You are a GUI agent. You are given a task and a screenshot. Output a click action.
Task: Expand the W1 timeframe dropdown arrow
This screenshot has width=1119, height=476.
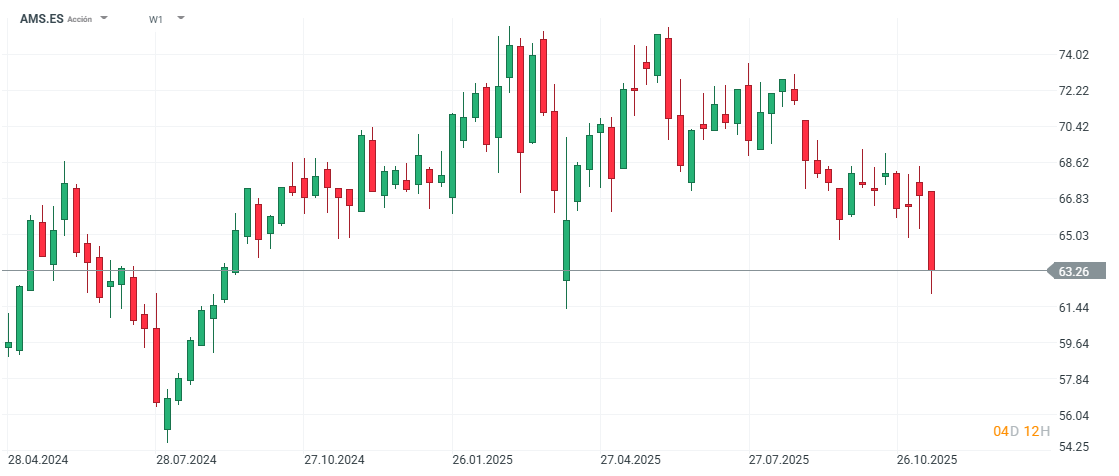point(181,18)
